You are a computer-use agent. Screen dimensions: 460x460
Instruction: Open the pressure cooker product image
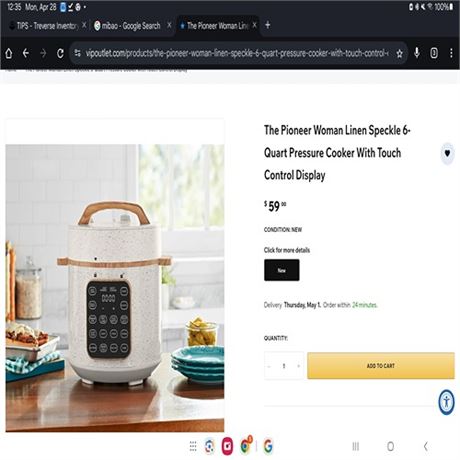point(115,288)
